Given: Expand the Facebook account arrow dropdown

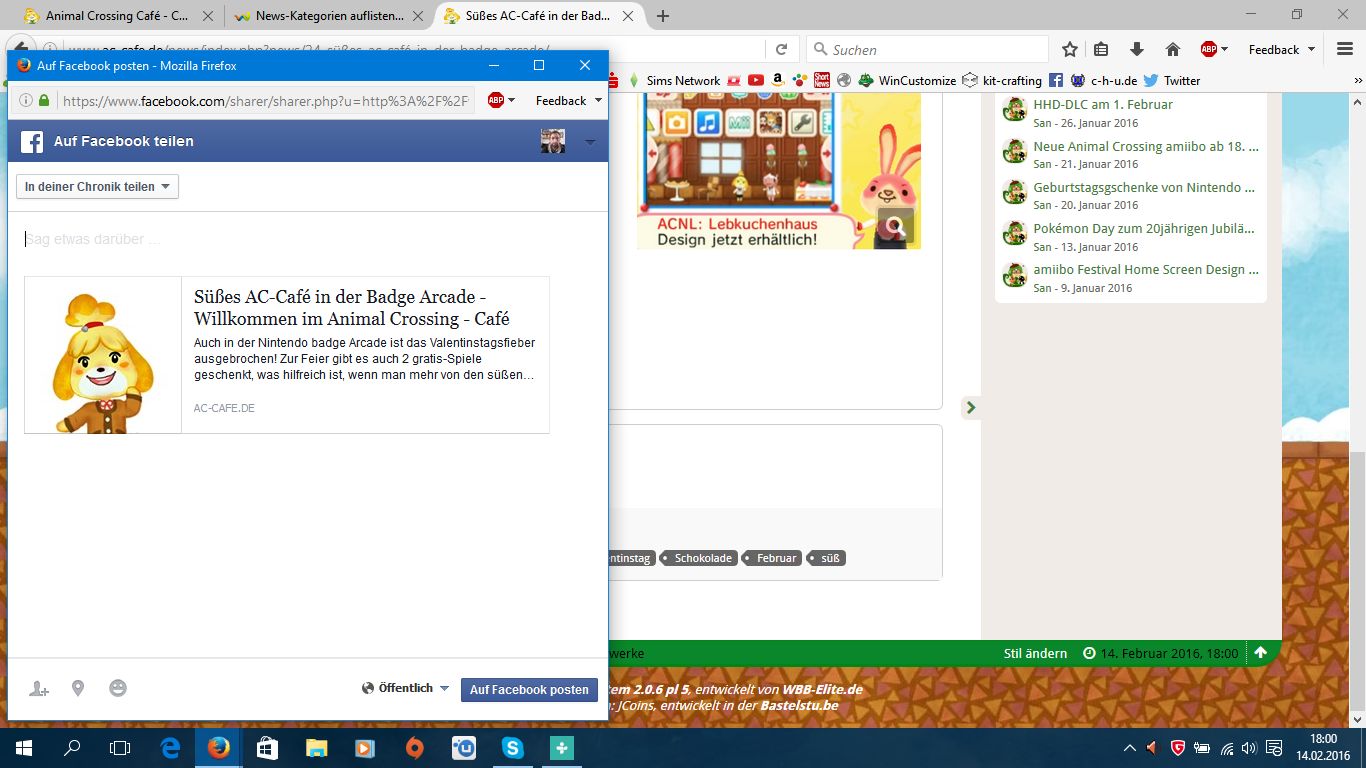Looking at the screenshot, I should (590, 142).
